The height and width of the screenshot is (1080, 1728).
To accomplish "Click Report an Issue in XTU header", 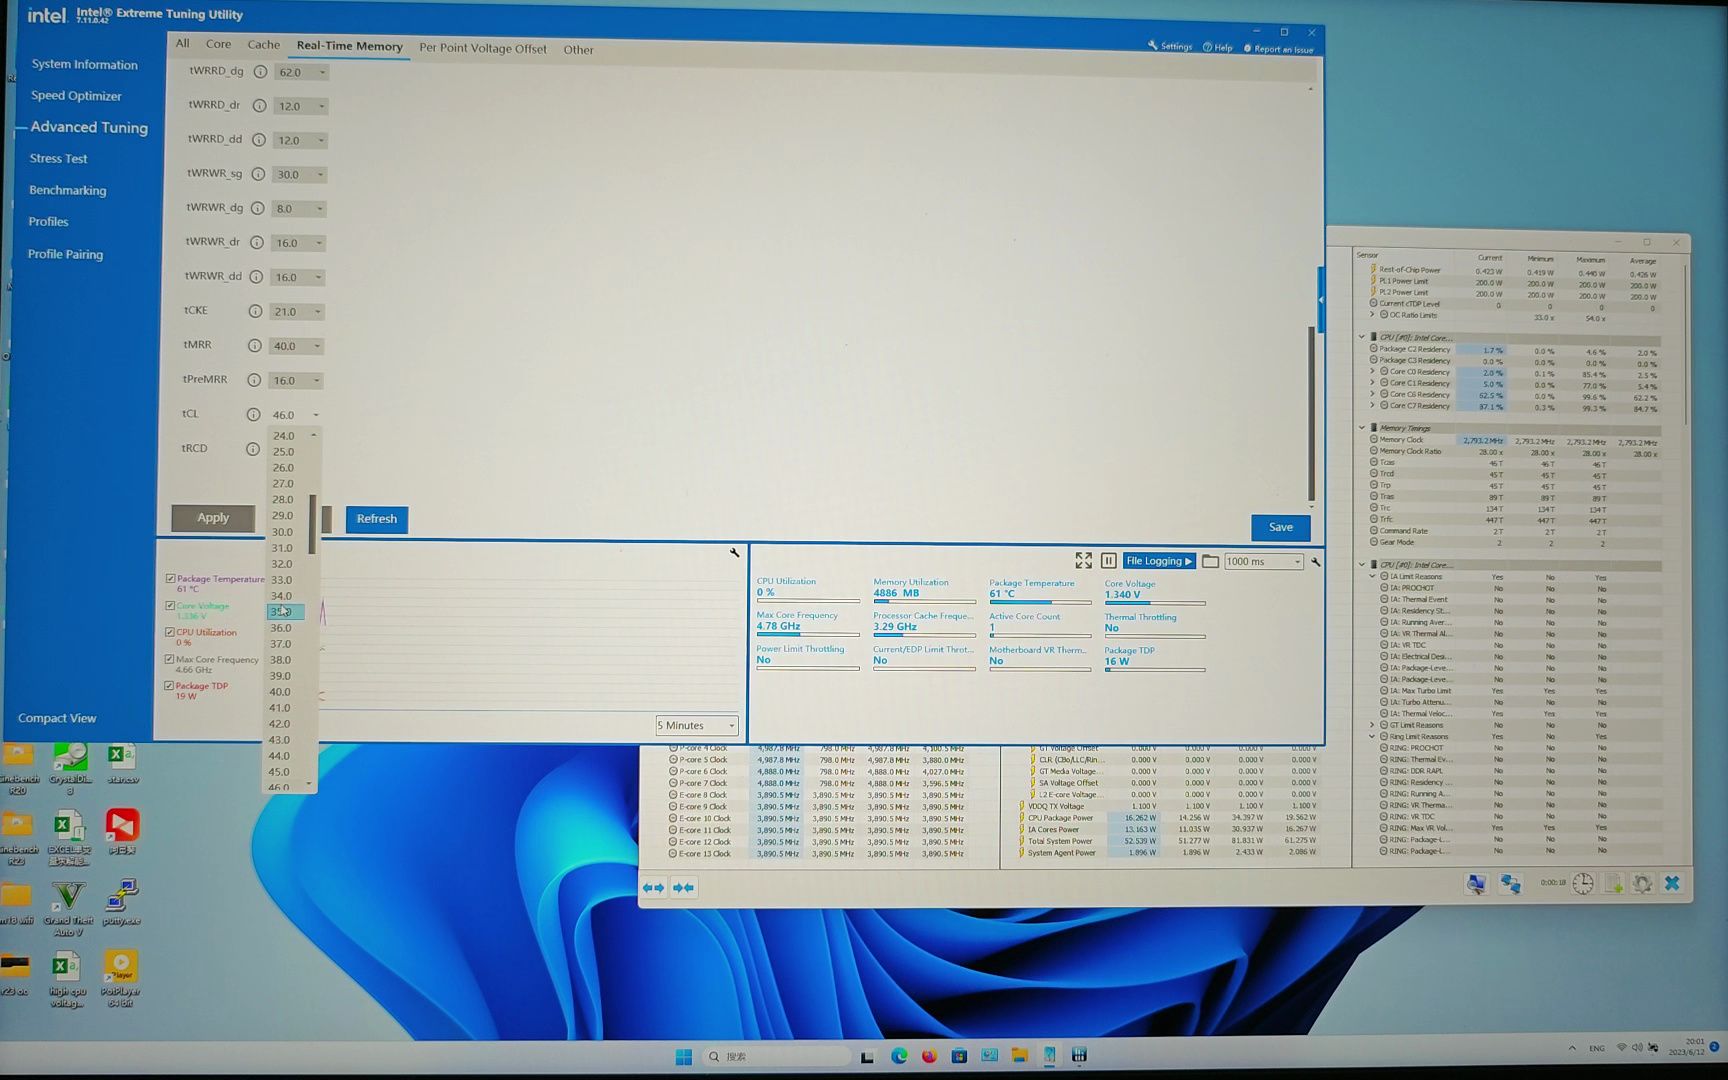I will pyautogui.click(x=1278, y=48).
